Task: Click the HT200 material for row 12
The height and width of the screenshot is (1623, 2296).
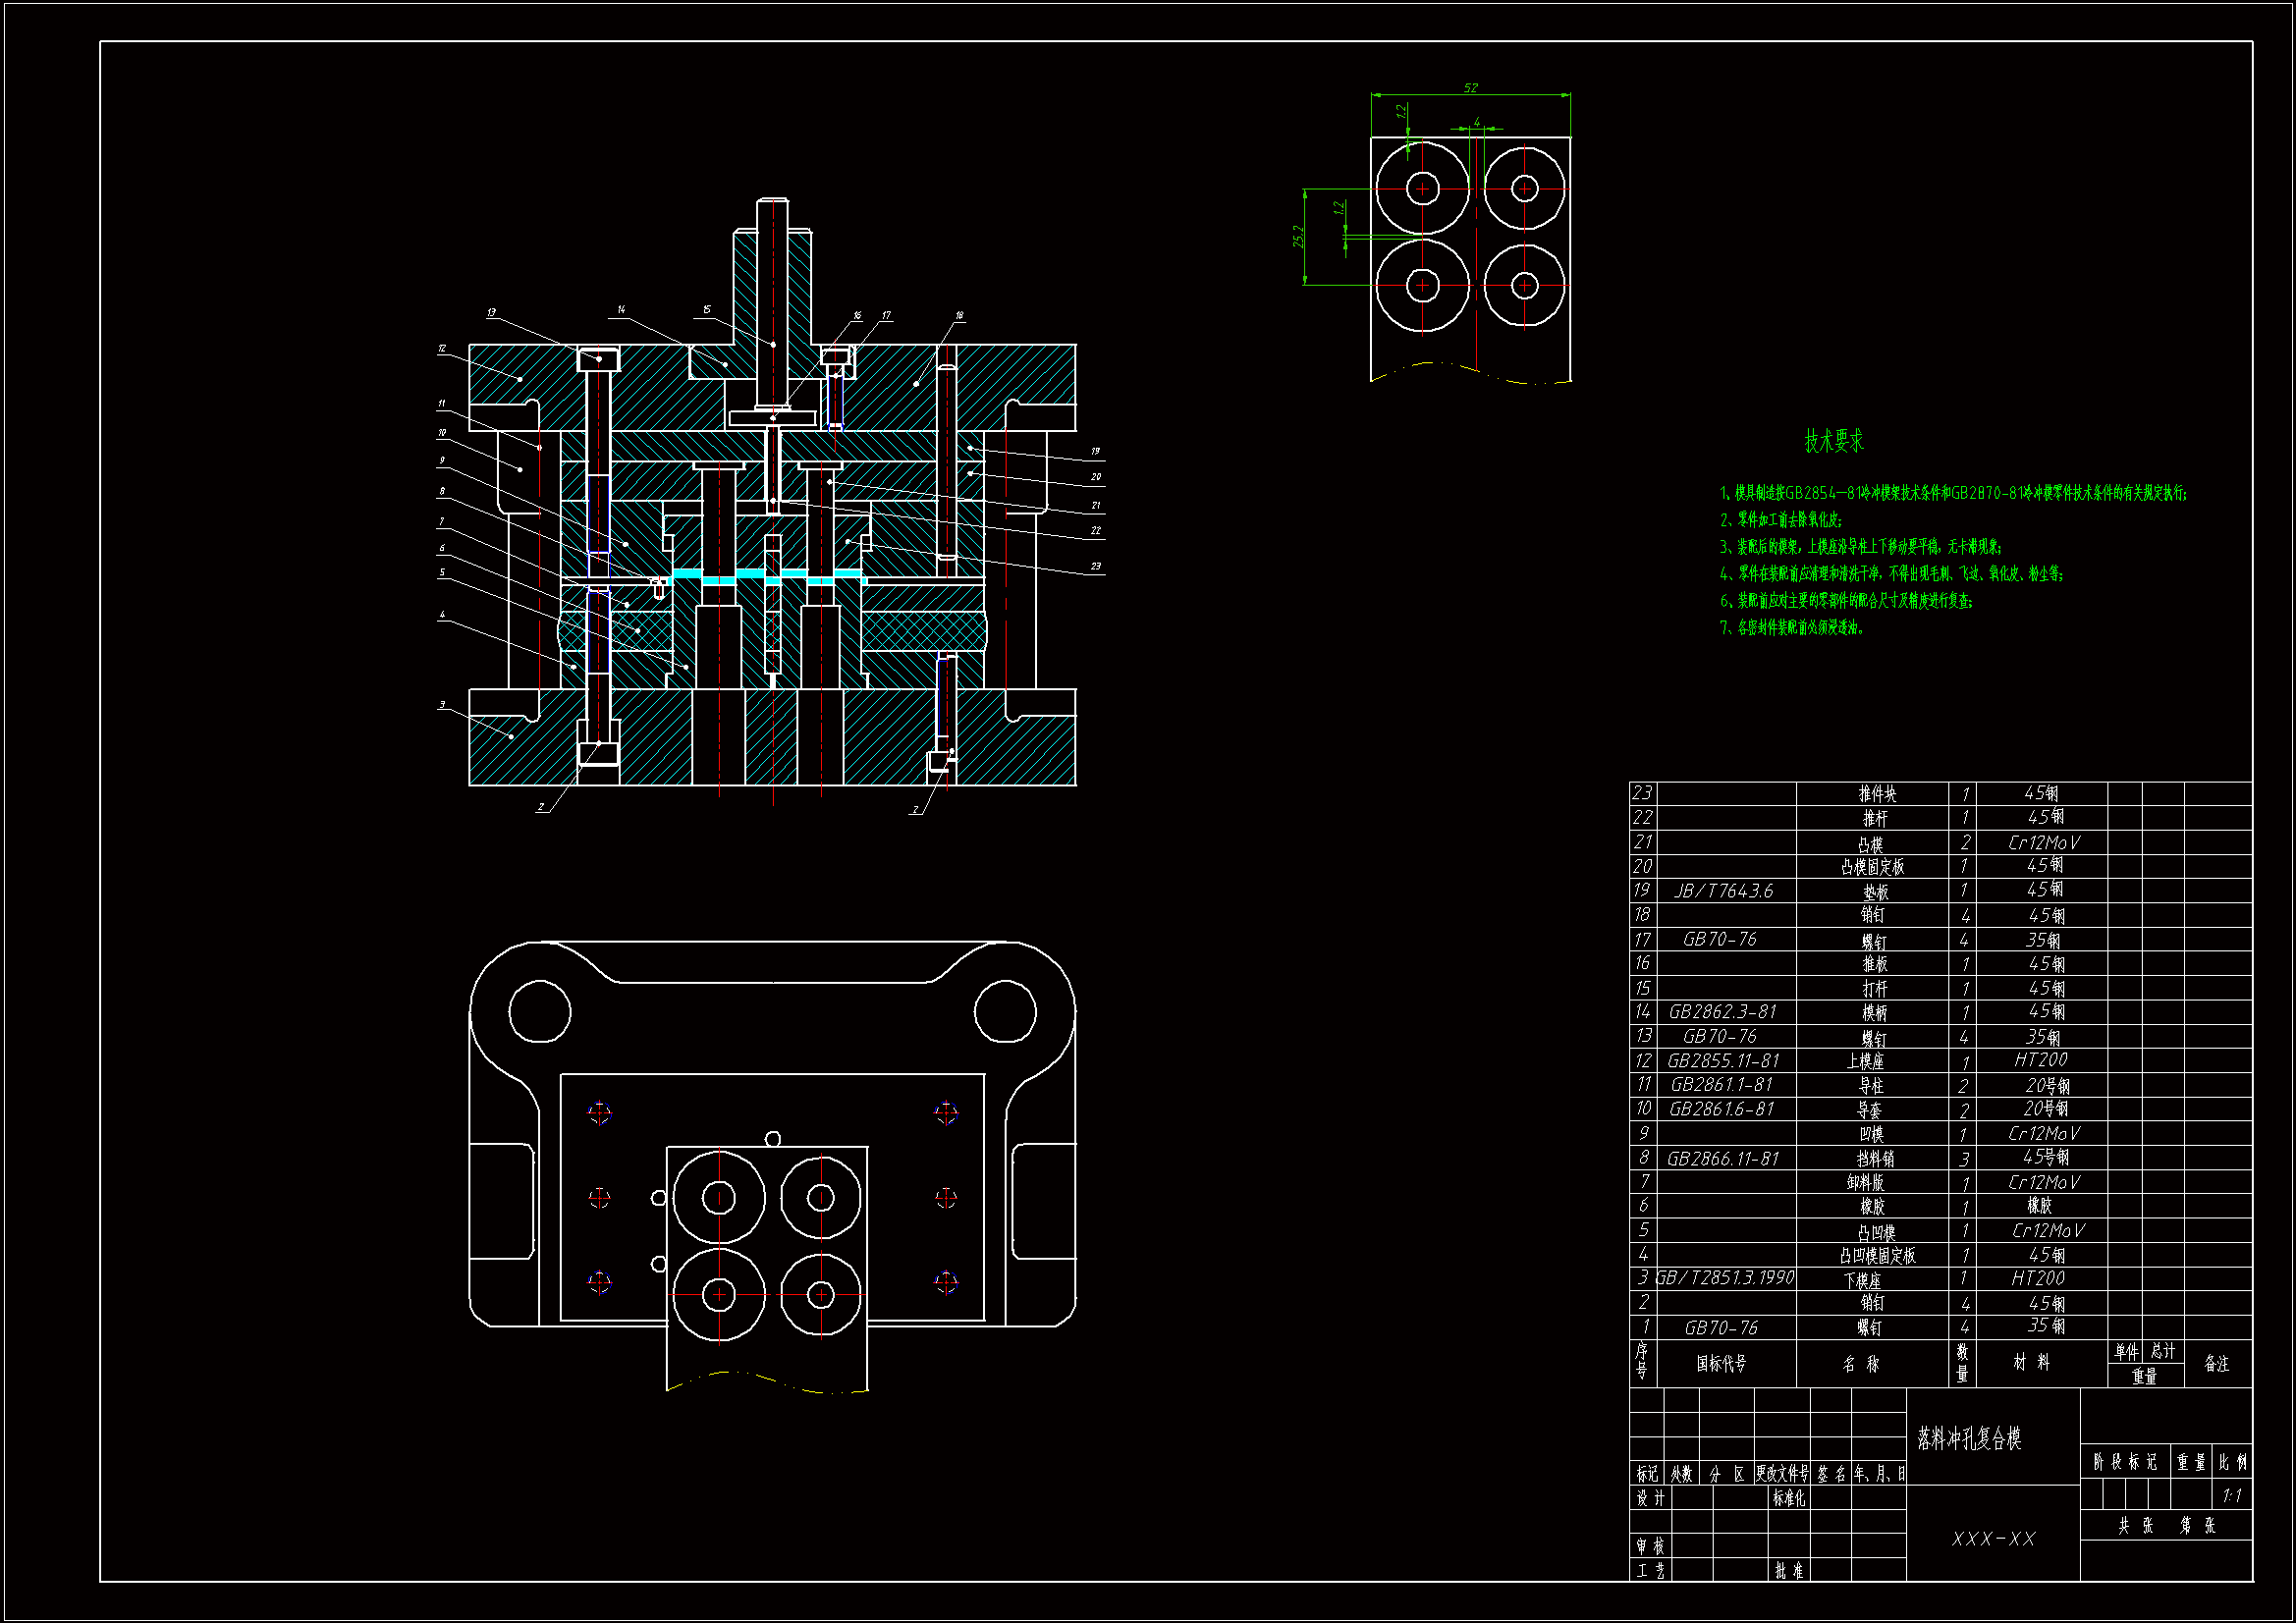Action: [2040, 1059]
